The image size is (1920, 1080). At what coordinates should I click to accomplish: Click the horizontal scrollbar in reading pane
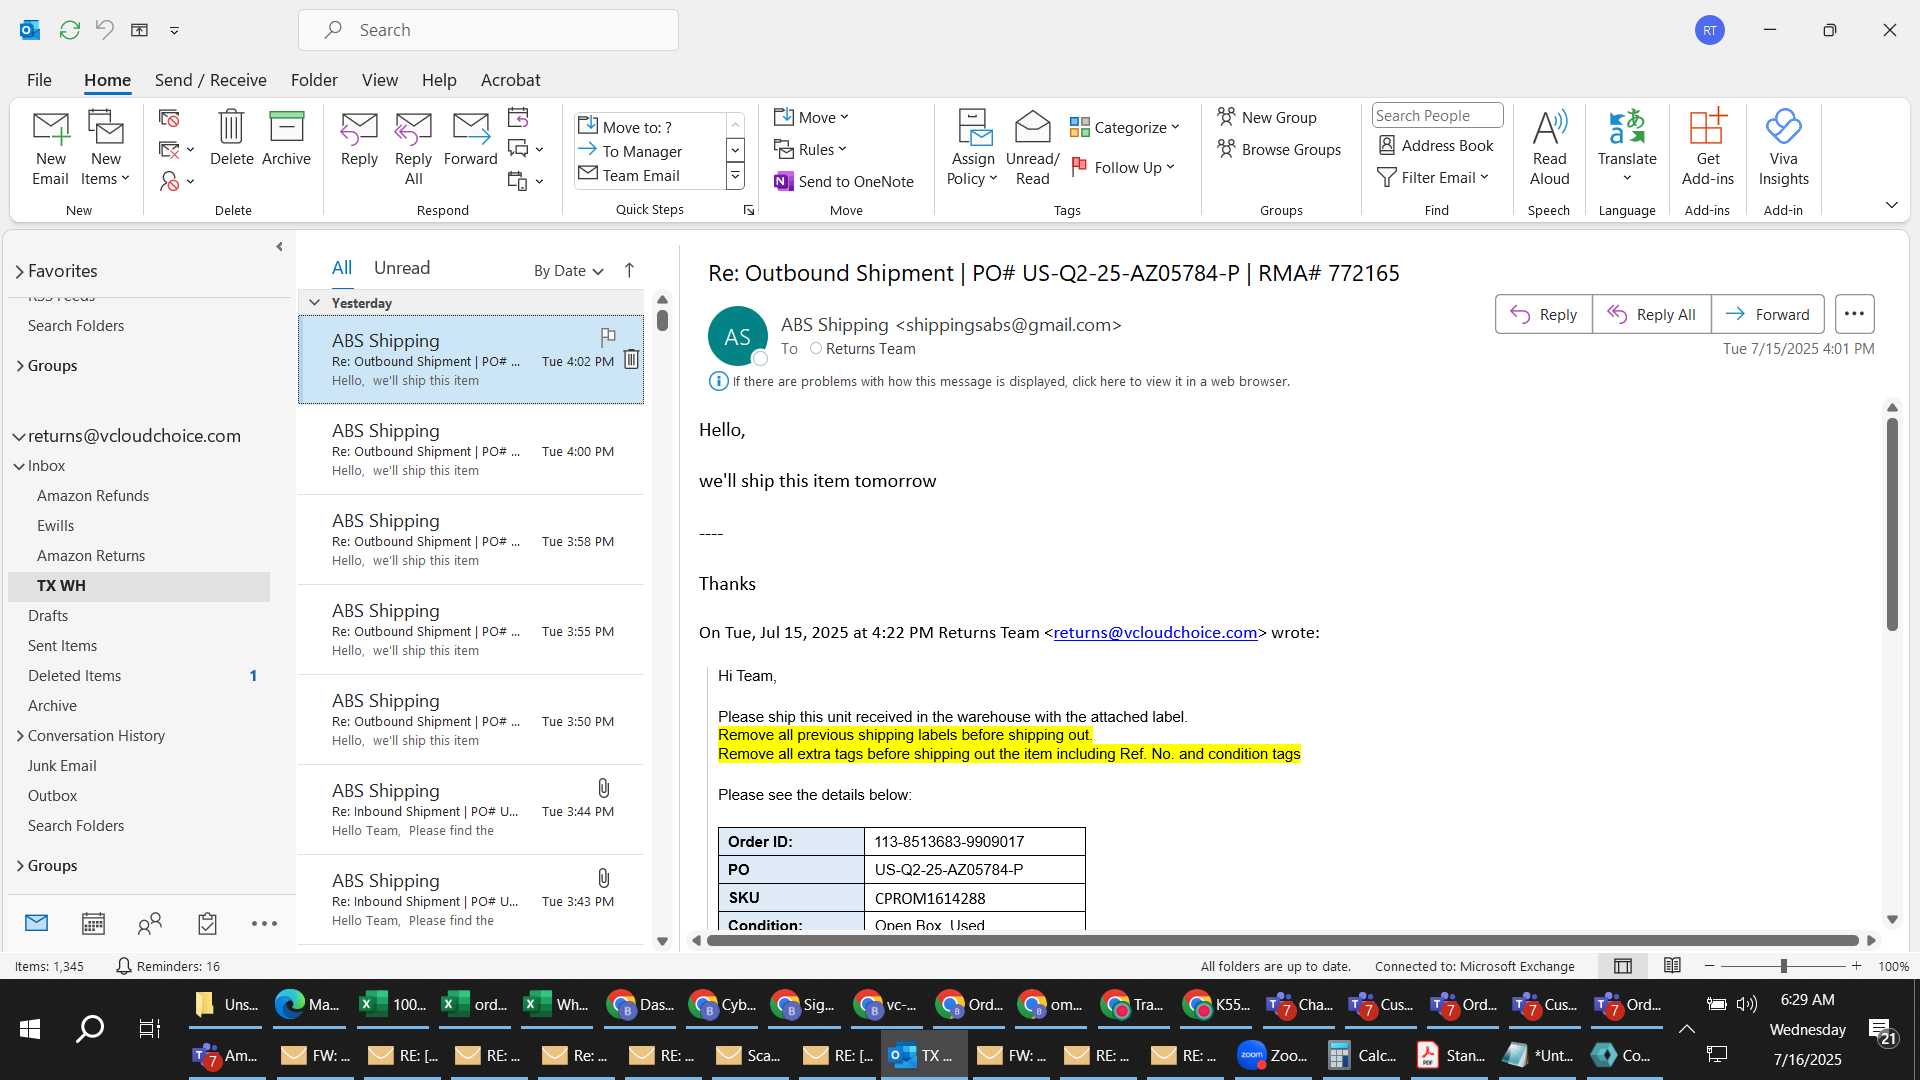[x=1282, y=940]
